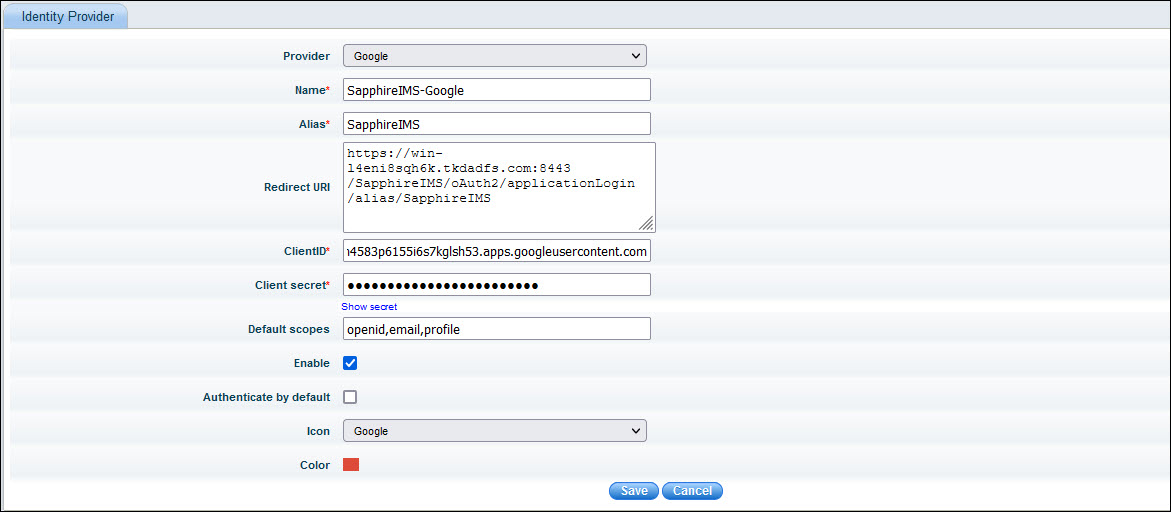The width and height of the screenshot is (1171, 512).
Task: Check the Authenticate by default checkbox
Action: [350, 397]
